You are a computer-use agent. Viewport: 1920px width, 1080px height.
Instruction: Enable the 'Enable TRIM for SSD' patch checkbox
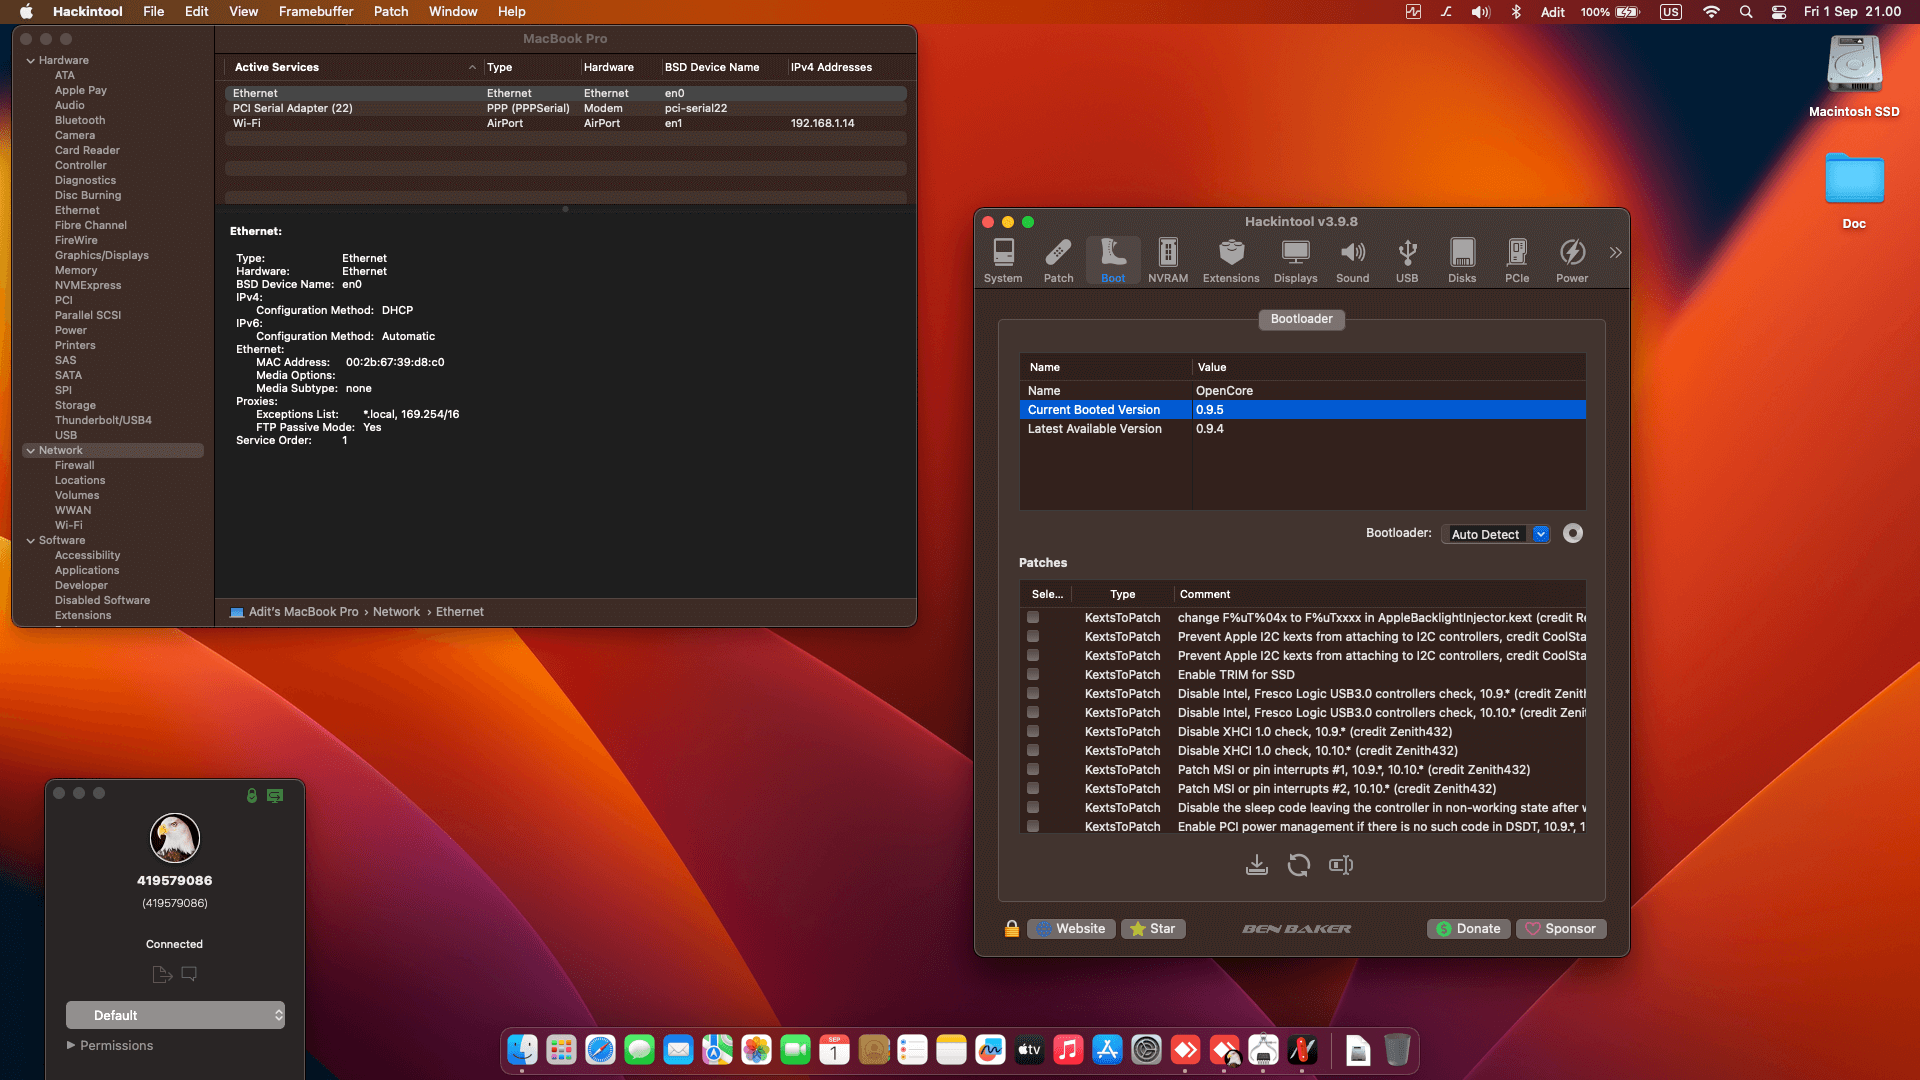click(x=1032, y=674)
